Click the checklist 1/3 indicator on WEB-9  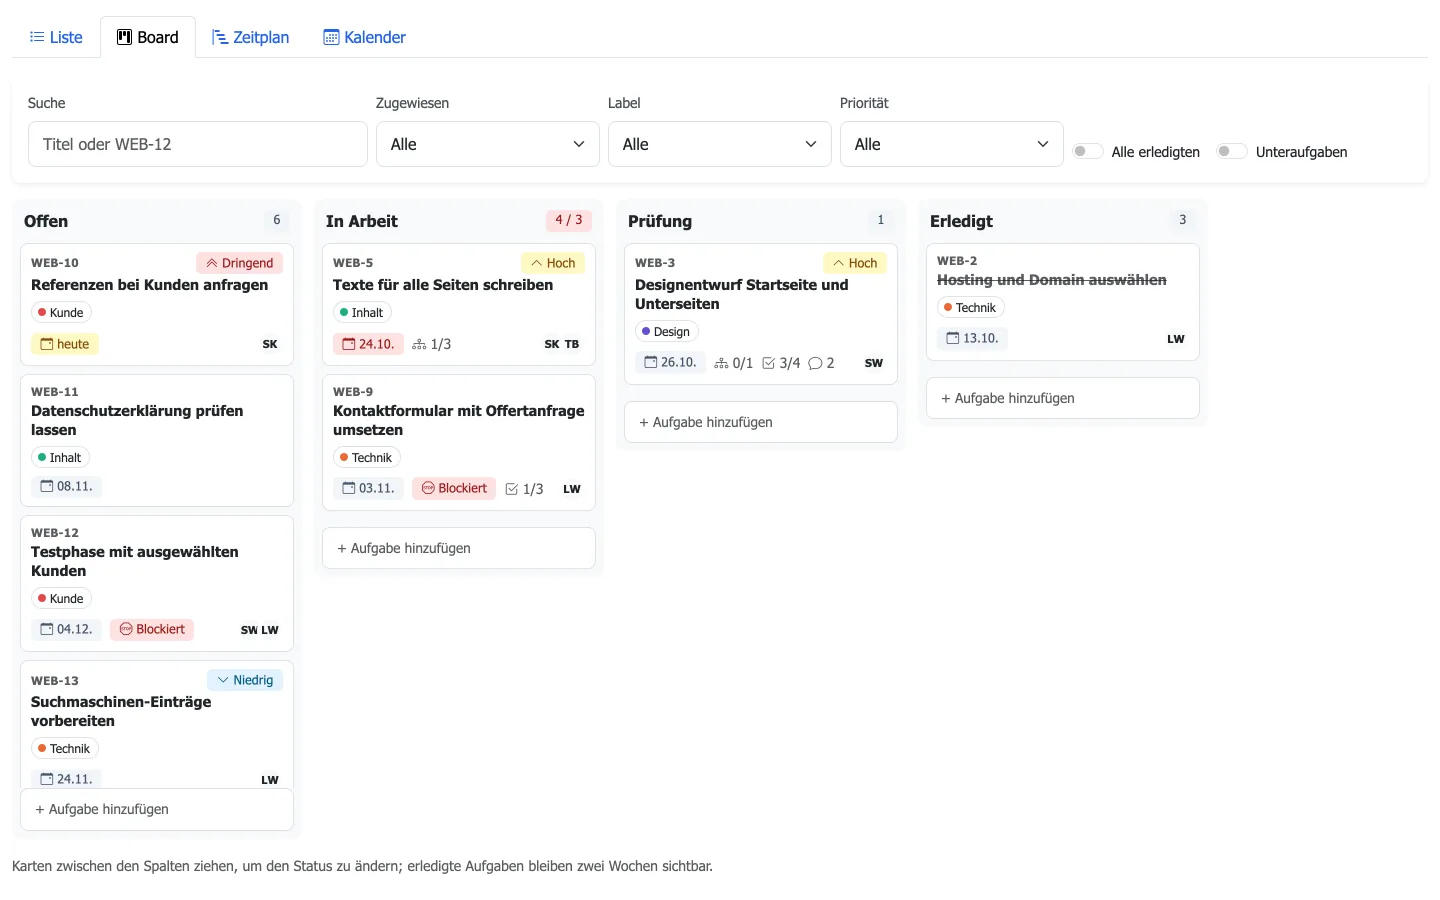click(x=525, y=489)
